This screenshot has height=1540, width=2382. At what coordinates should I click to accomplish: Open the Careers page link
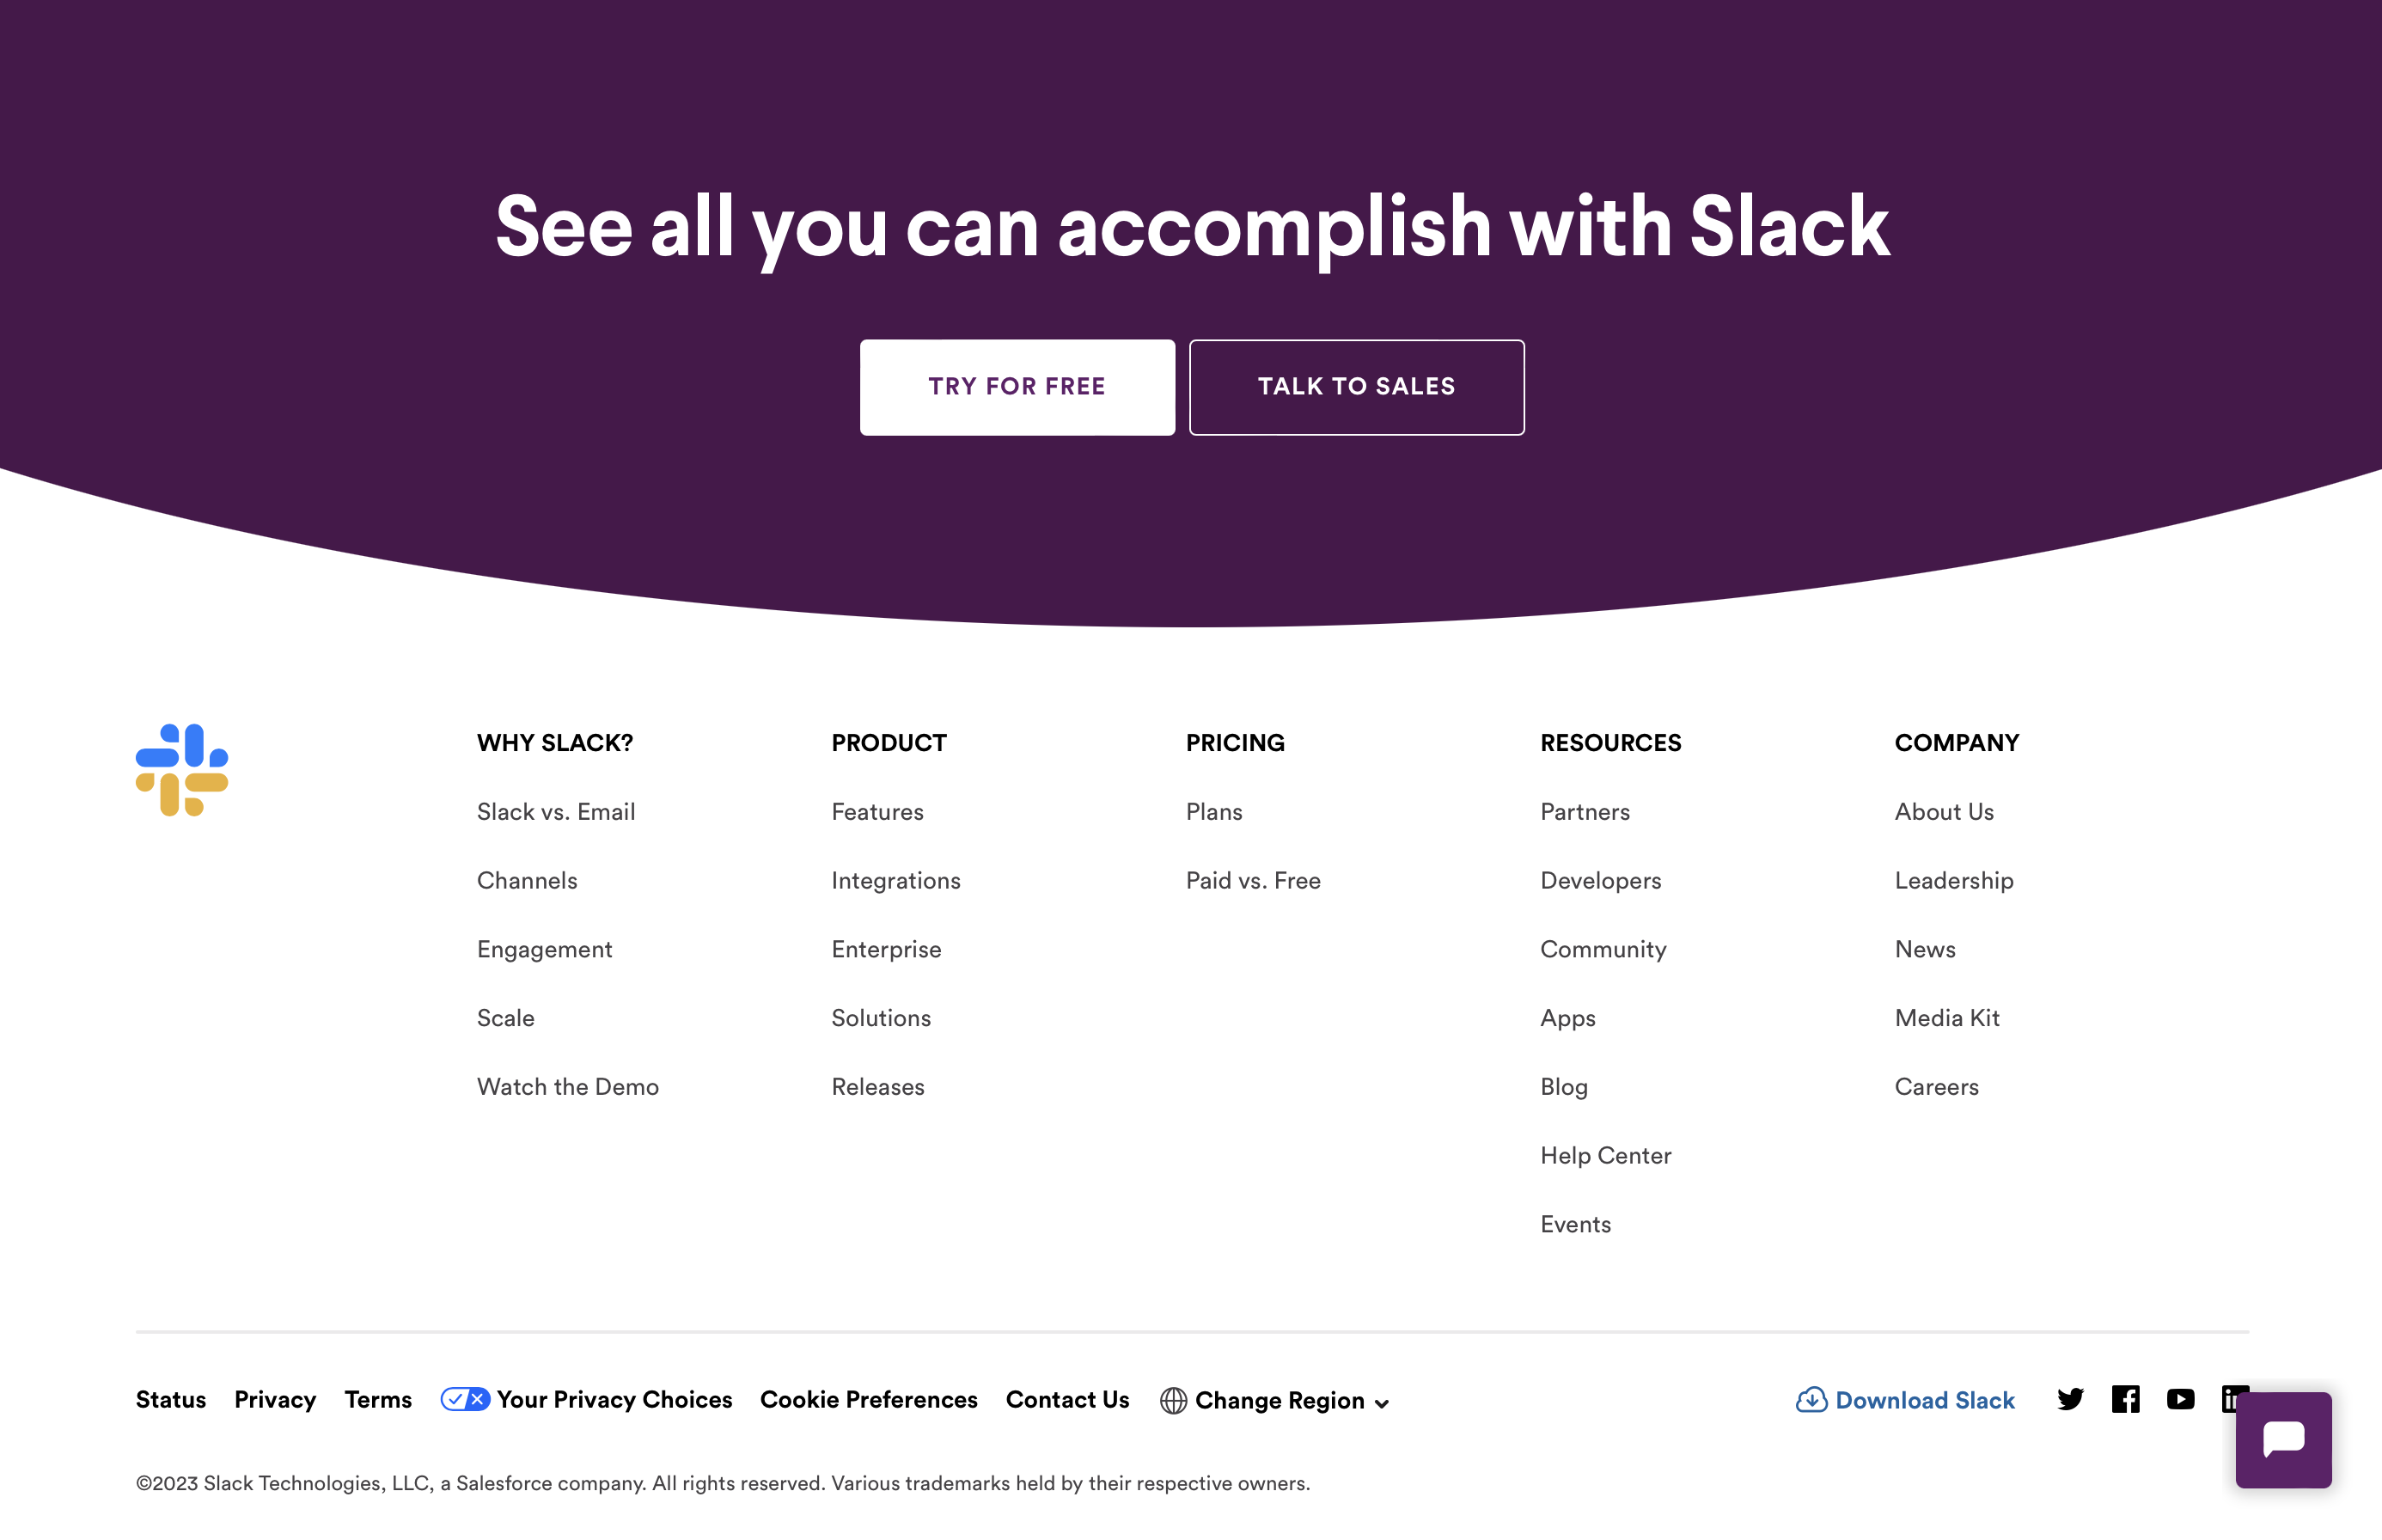[x=1936, y=1087]
